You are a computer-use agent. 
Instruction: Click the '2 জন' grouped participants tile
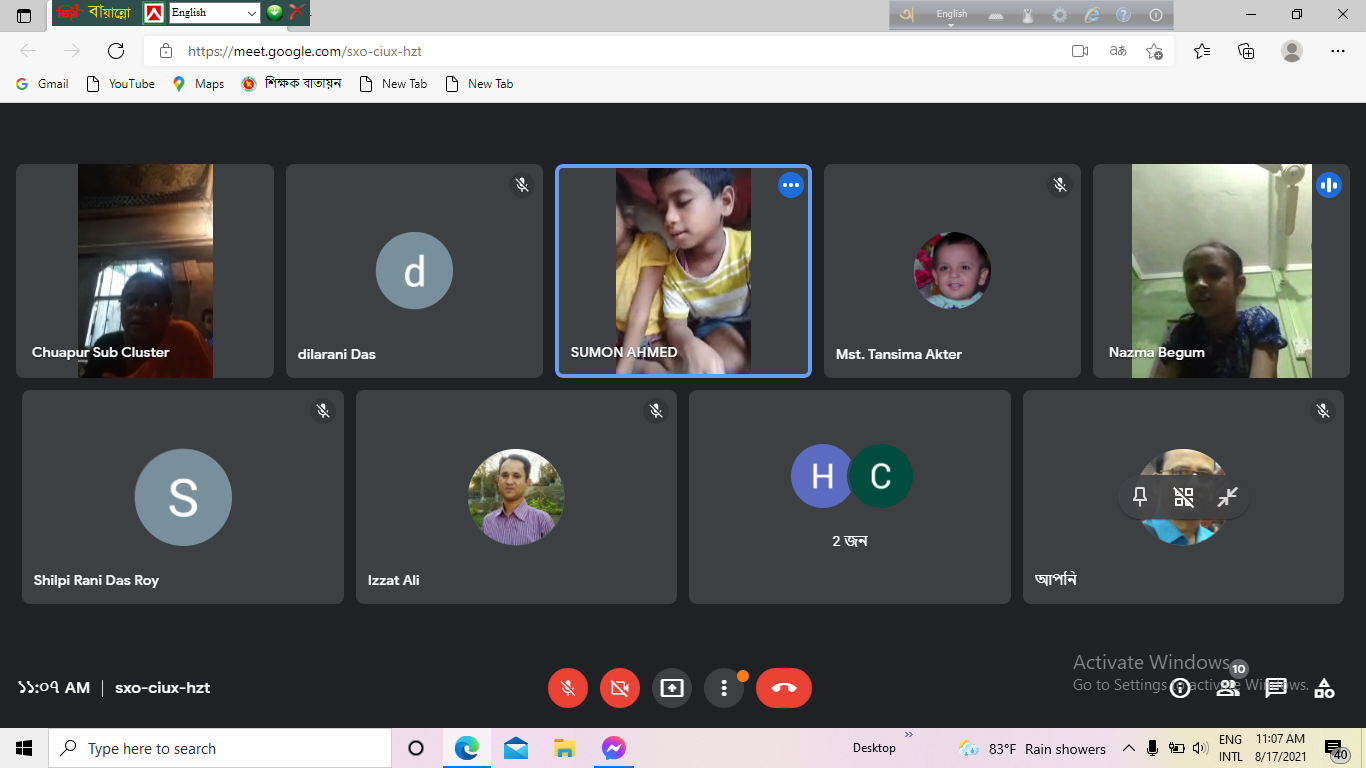pyautogui.click(x=850, y=497)
